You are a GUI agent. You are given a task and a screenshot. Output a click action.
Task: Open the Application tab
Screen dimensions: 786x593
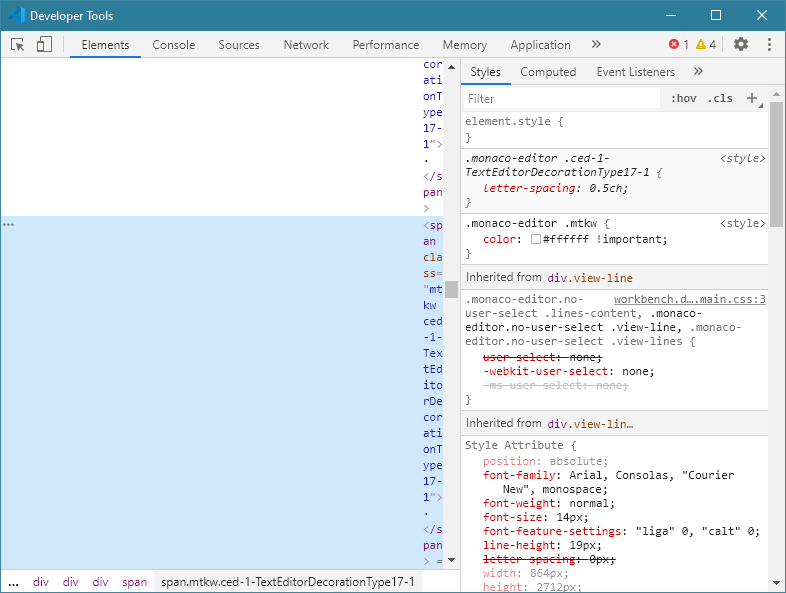click(x=540, y=45)
